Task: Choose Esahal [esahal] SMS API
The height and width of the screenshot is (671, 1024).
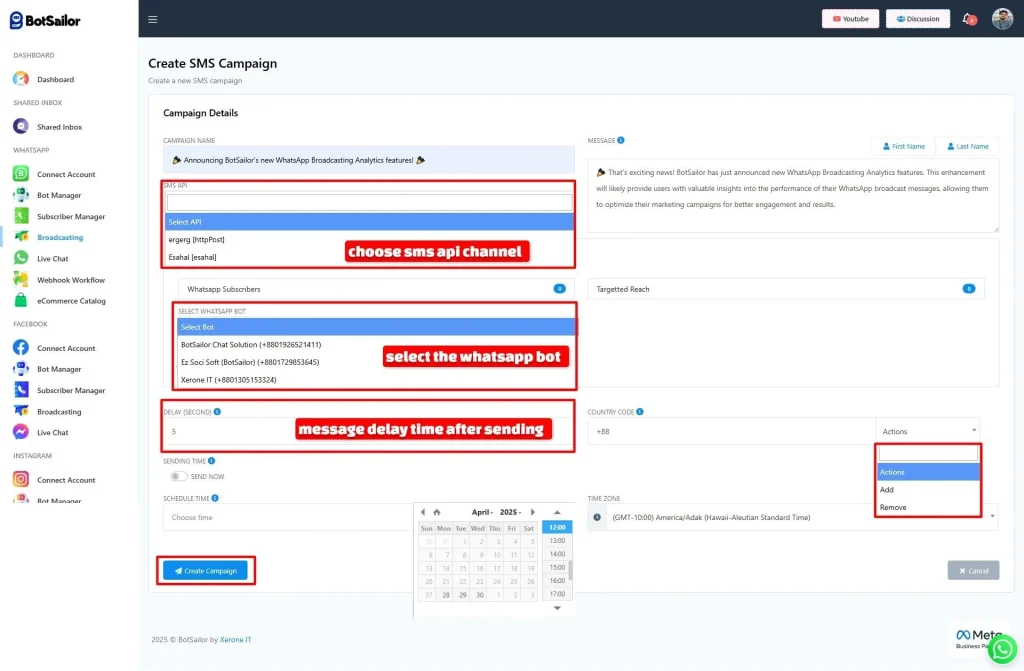Action: pyautogui.click(x=369, y=257)
